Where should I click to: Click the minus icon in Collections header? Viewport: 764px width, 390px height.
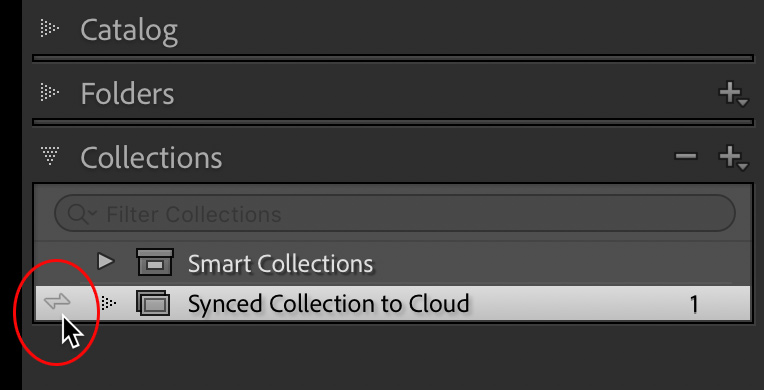[686, 156]
